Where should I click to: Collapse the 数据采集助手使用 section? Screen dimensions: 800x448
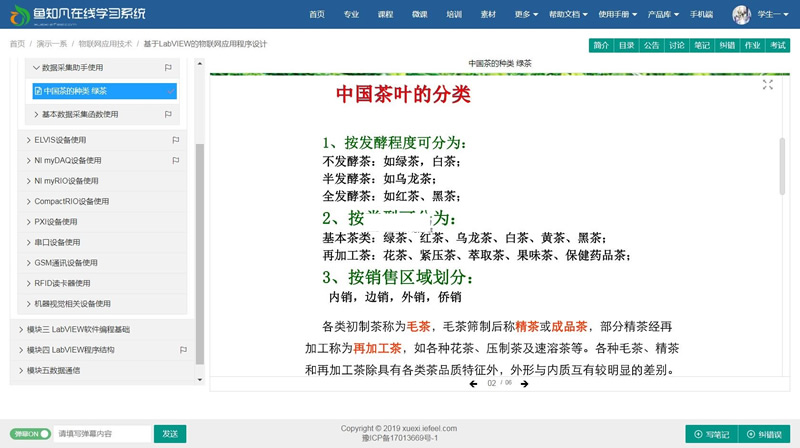[x=37, y=67]
